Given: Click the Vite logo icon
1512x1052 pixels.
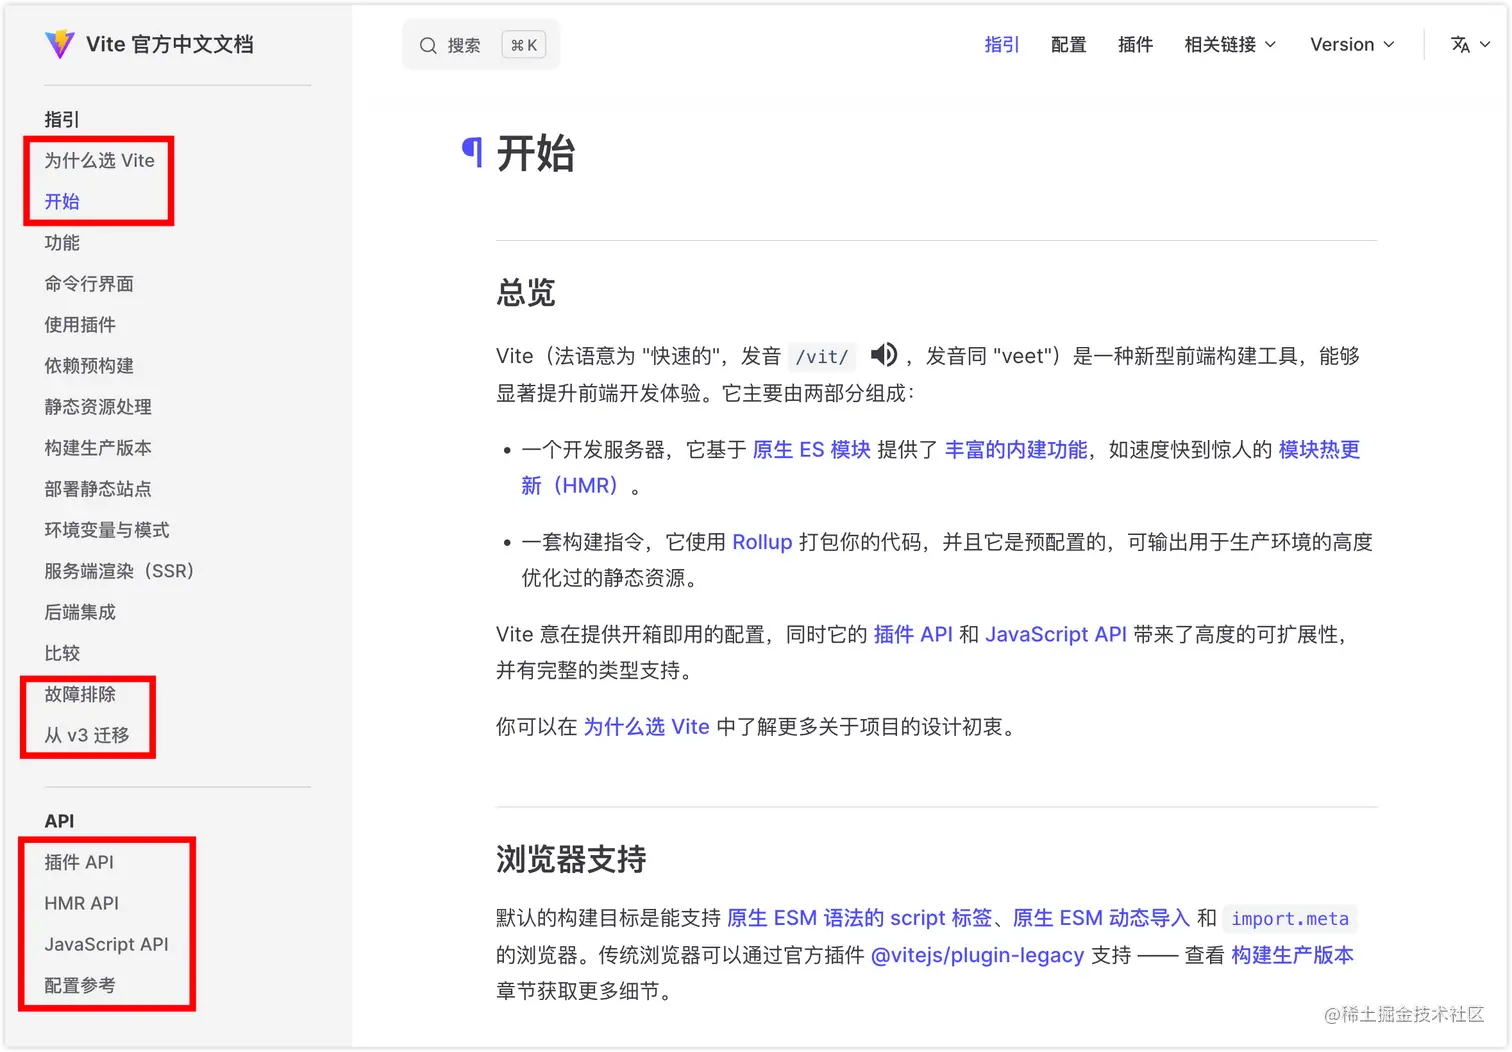Looking at the screenshot, I should (x=60, y=44).
